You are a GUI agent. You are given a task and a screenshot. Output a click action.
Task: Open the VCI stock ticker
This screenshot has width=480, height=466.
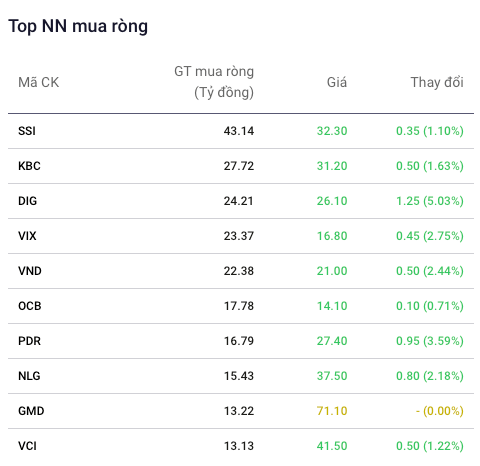tap(27, 446)
